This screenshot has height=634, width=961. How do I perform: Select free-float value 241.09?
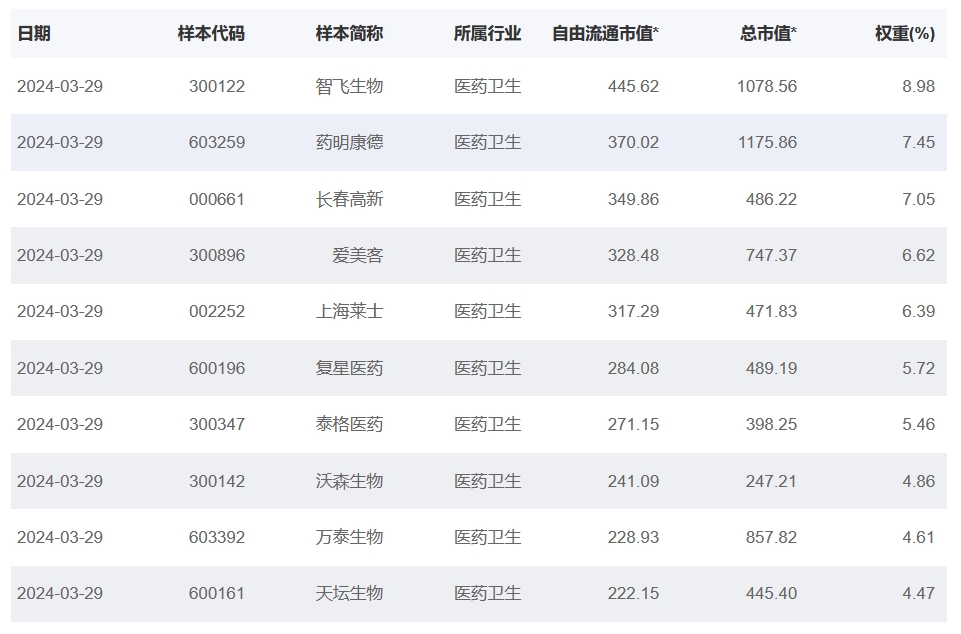[x=634, y=481]
